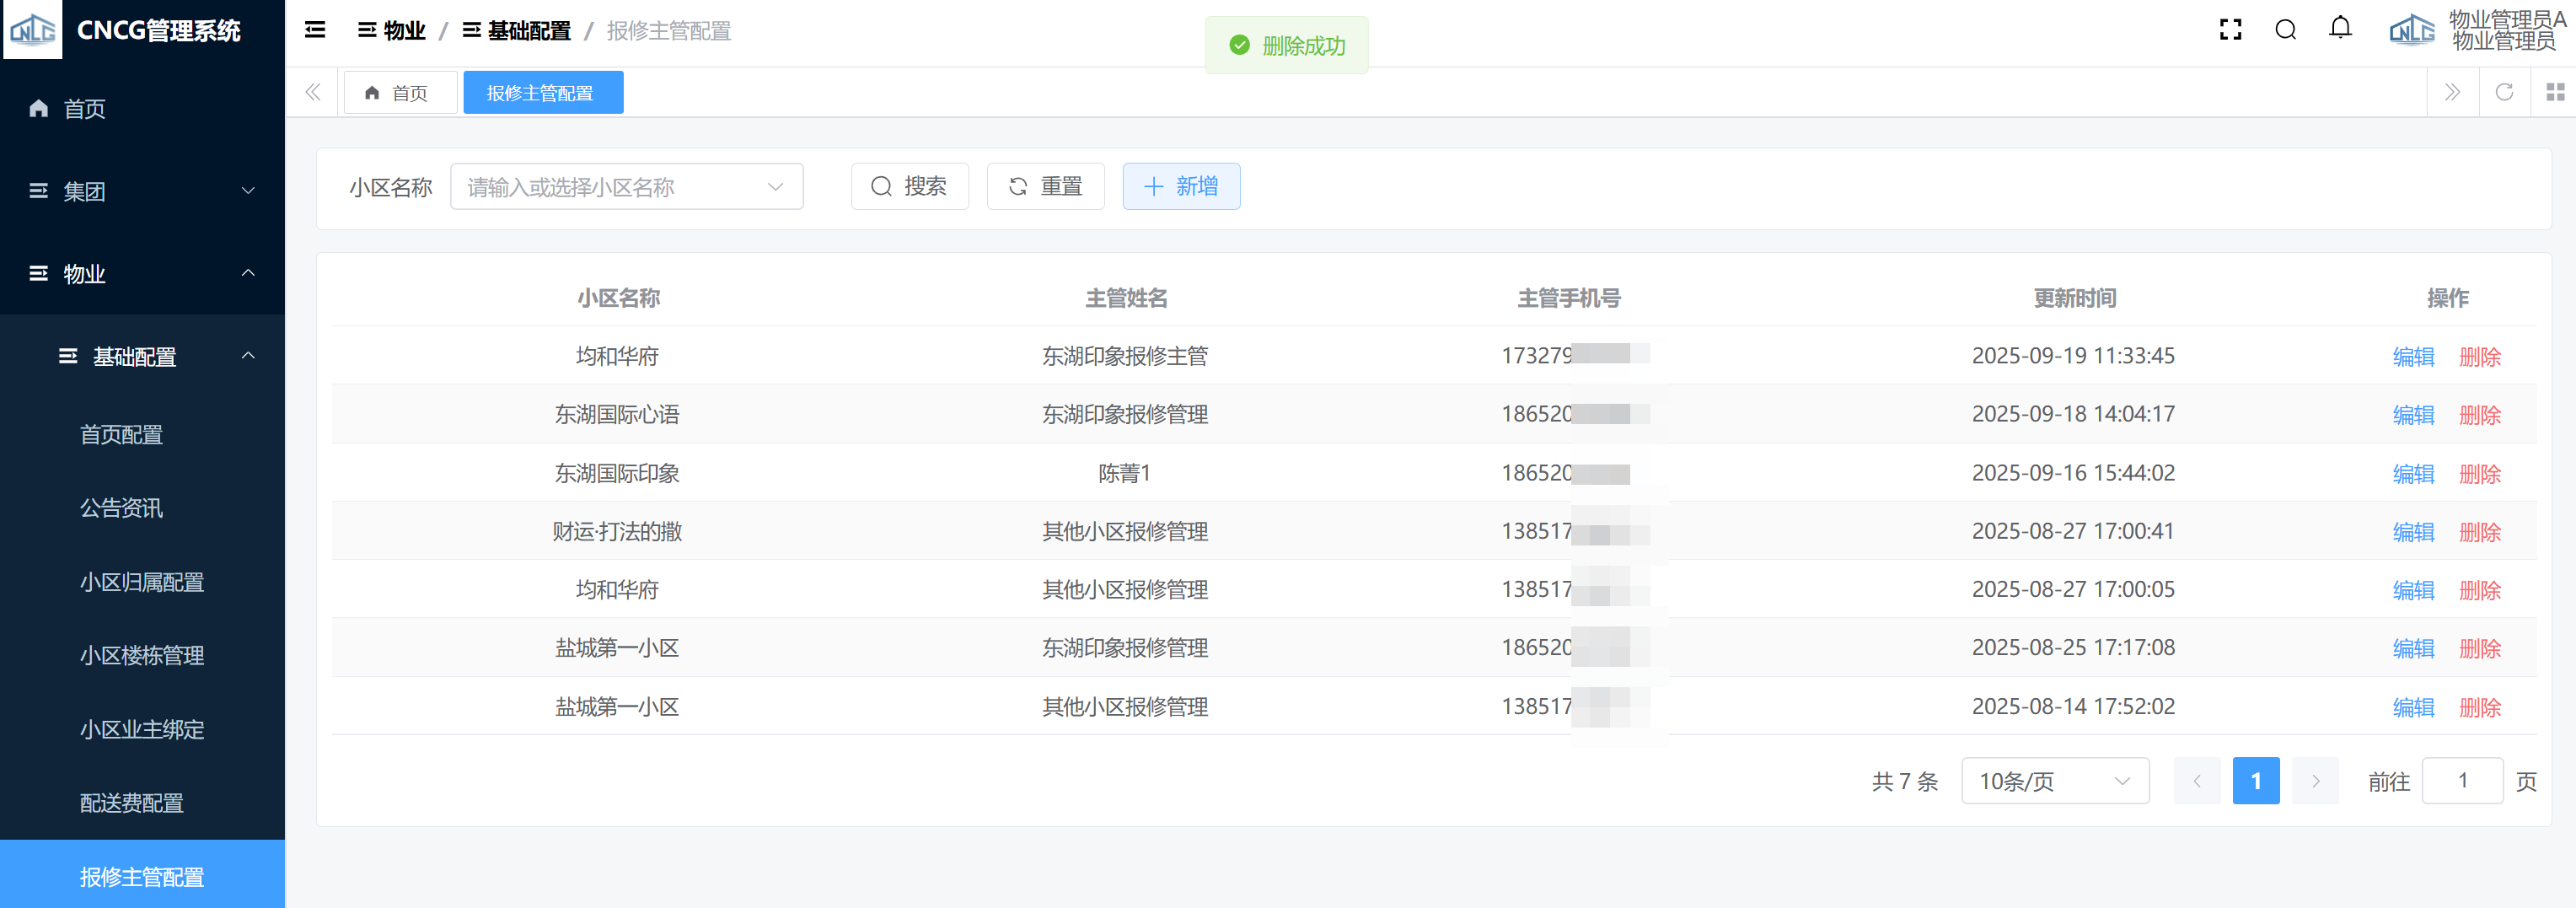Delete the 东湖国际印象 row
The height and width of the screenshot is (908, 2576).
pyautogui.click(x=2479, y=474)
